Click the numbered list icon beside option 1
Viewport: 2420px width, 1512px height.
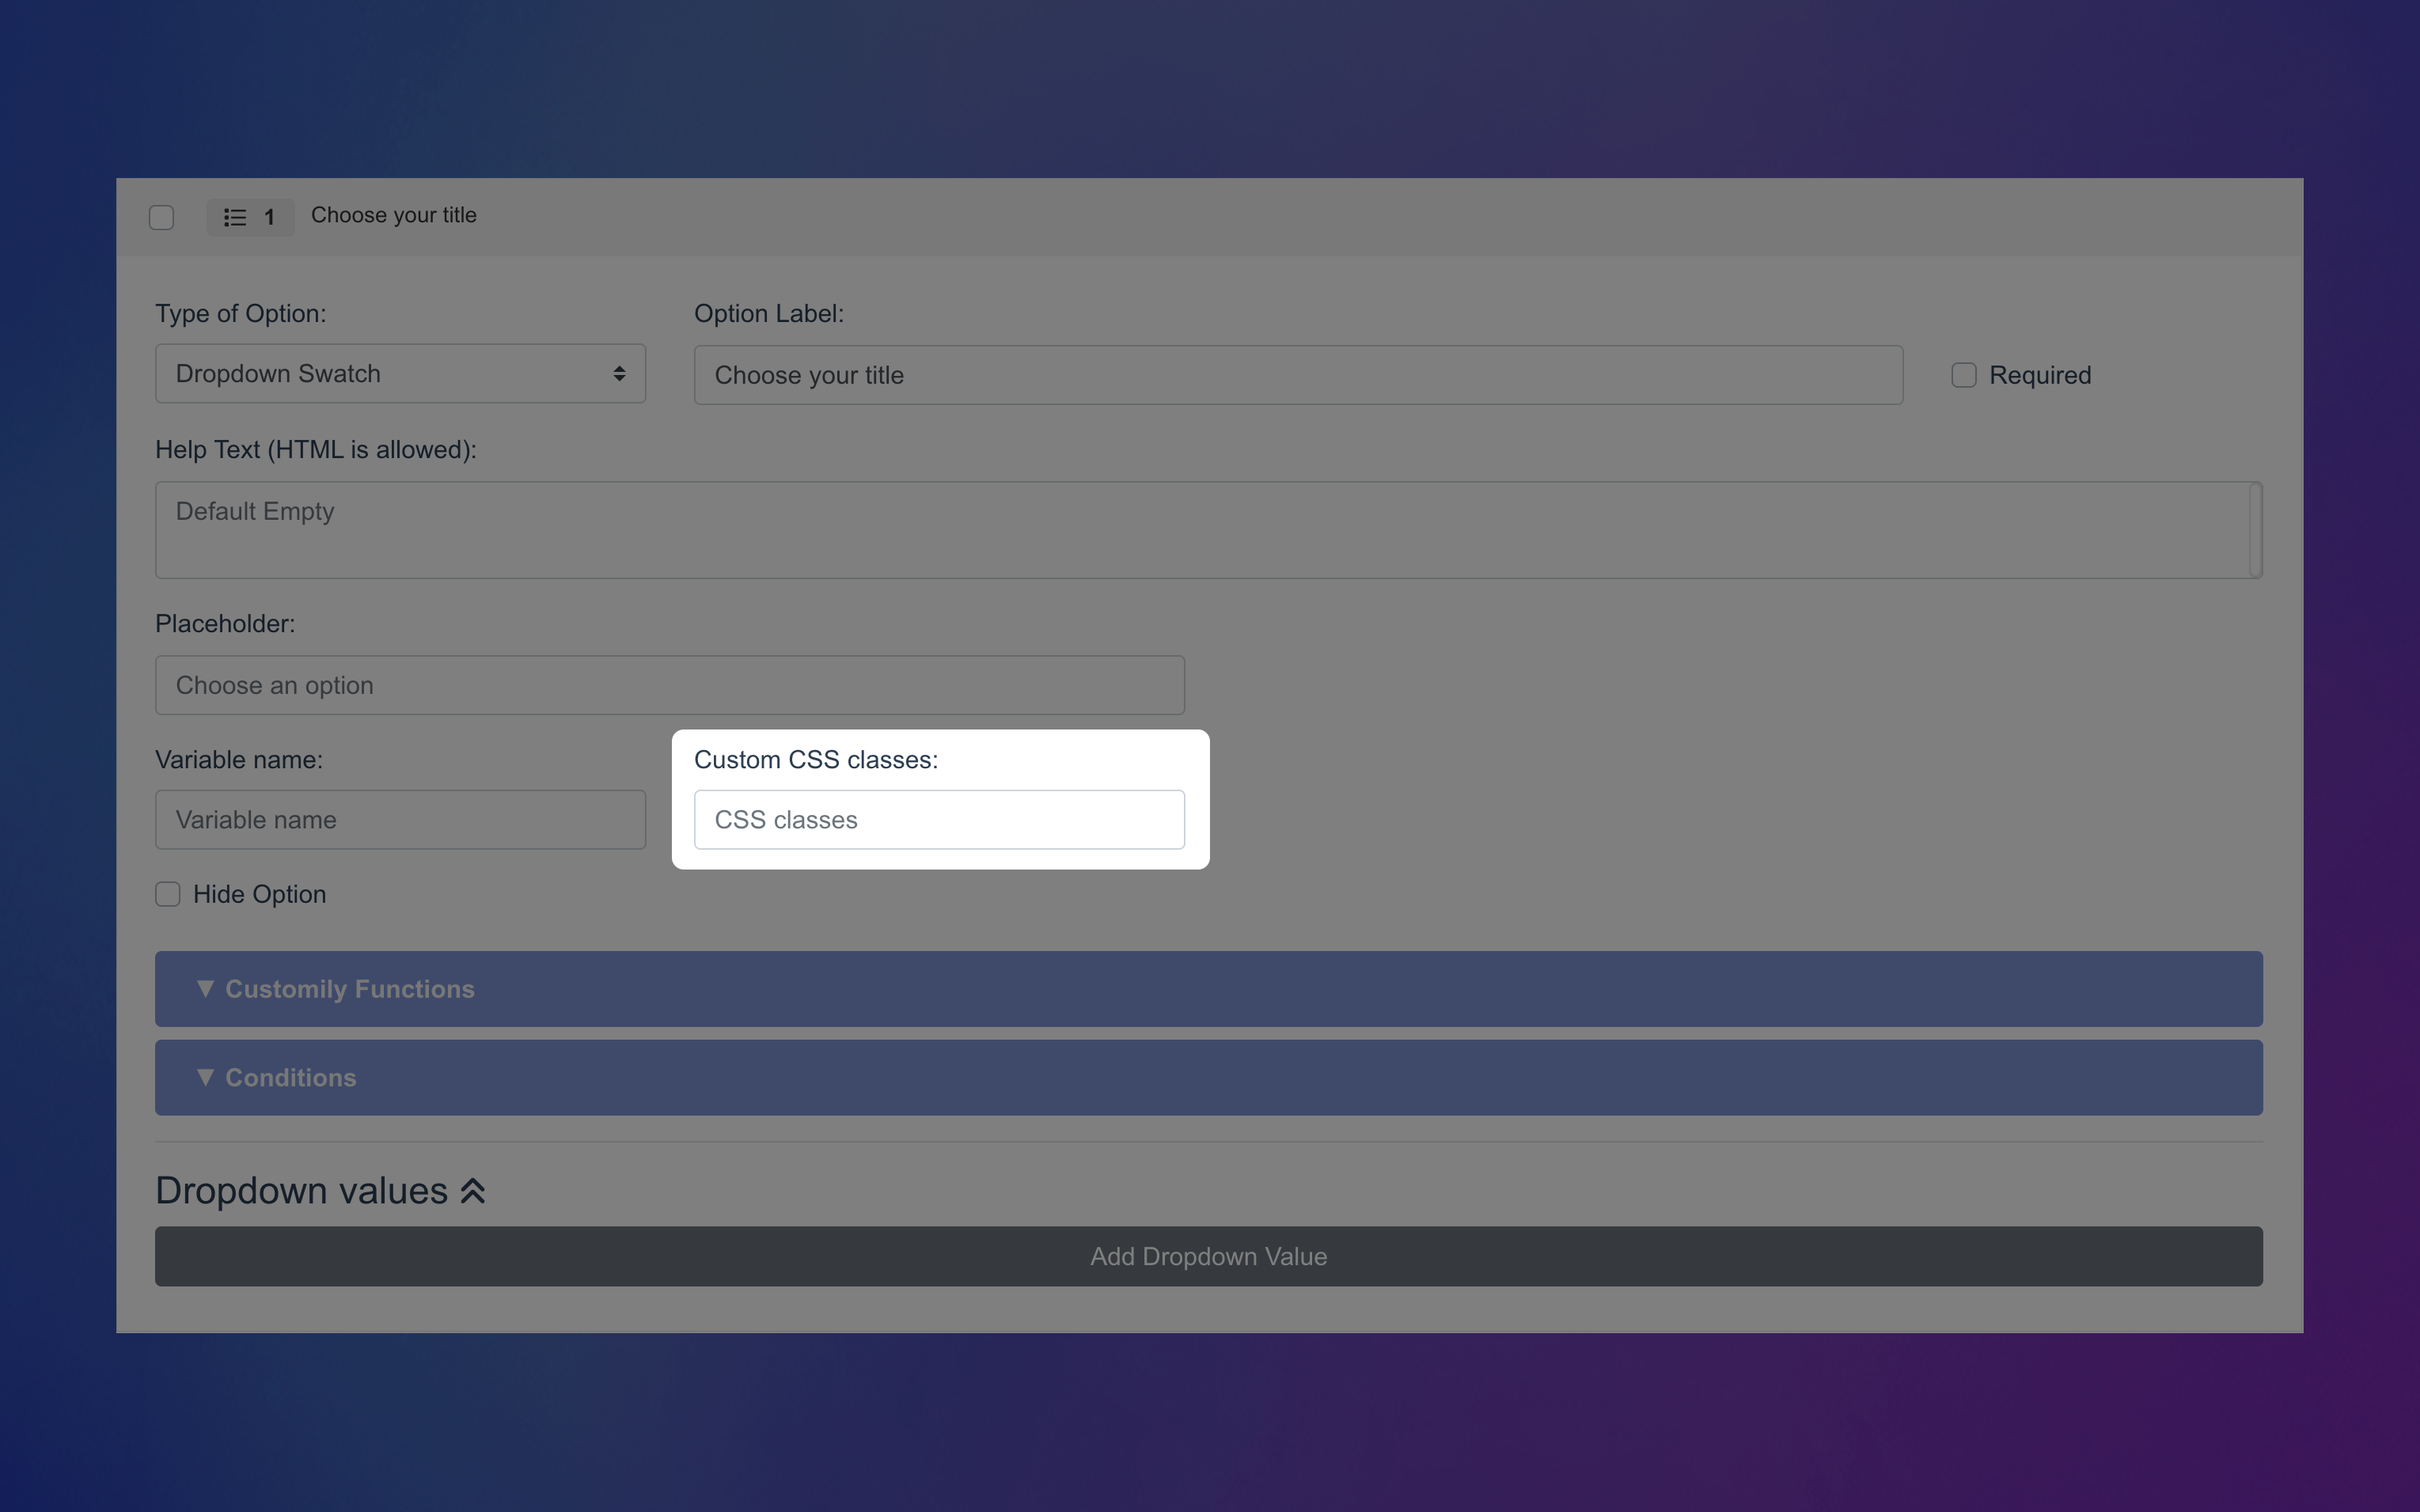[x=235, y=217]
